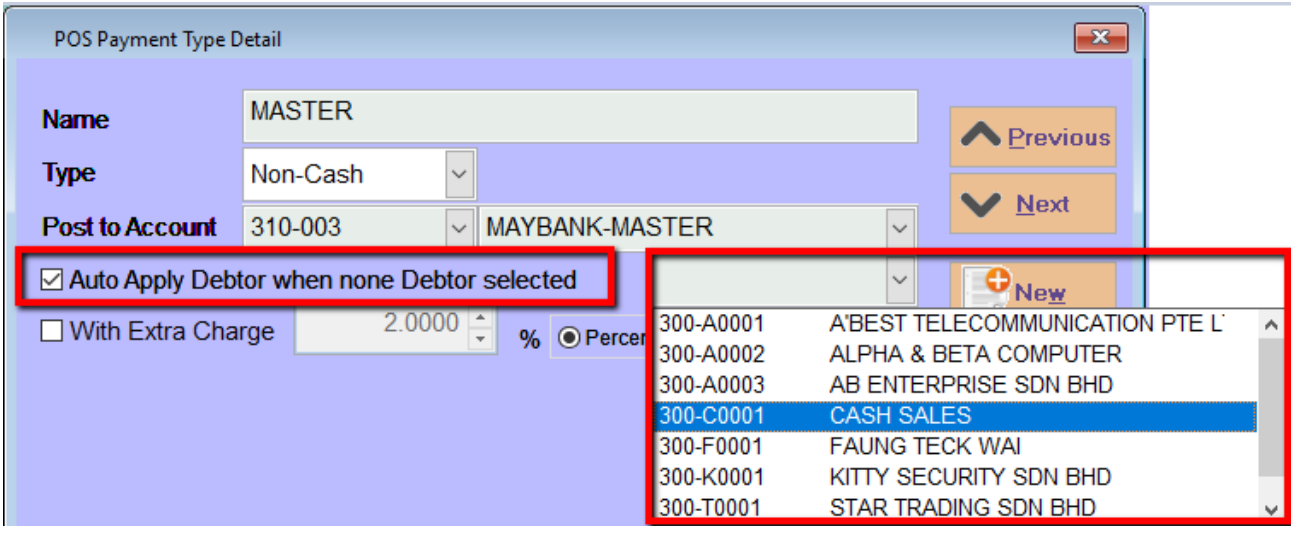Screen dimensions: 1297x534
Task: Click the Next record button
Action: tap(1032, 204)
